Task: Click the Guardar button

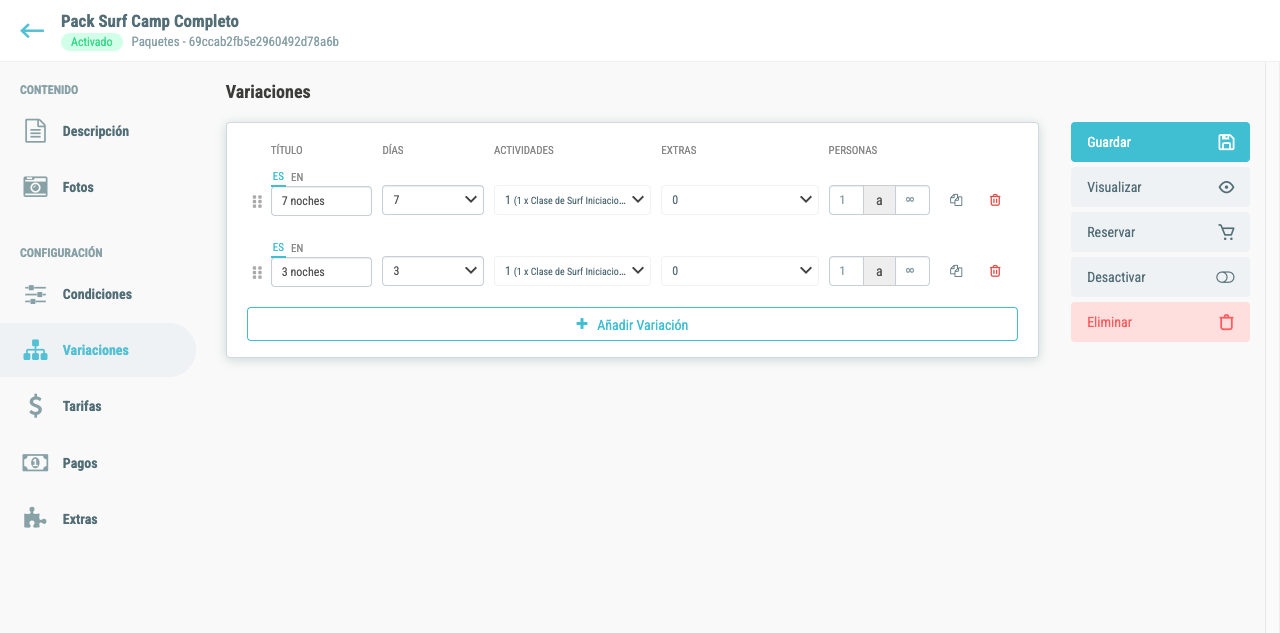Action: click(1160, 142)
